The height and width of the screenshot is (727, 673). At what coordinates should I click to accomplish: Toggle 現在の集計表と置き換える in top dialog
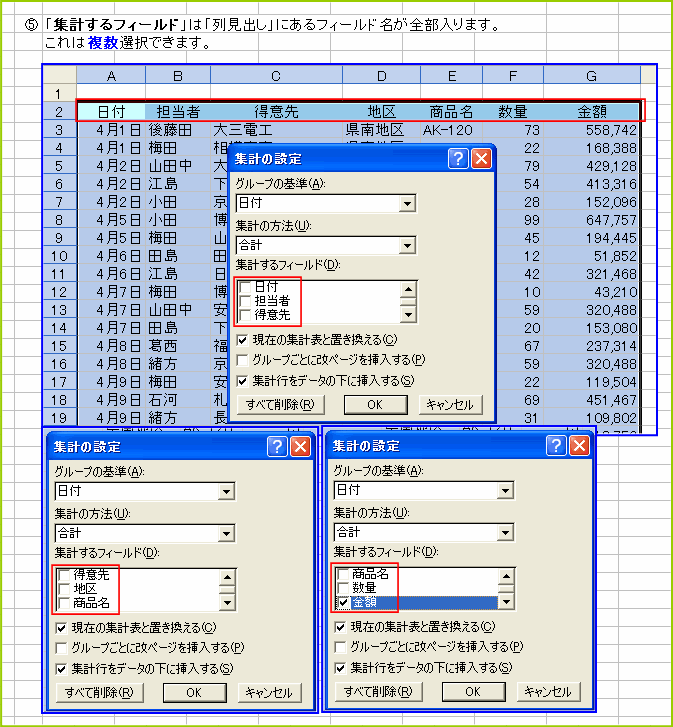(242, 340)
